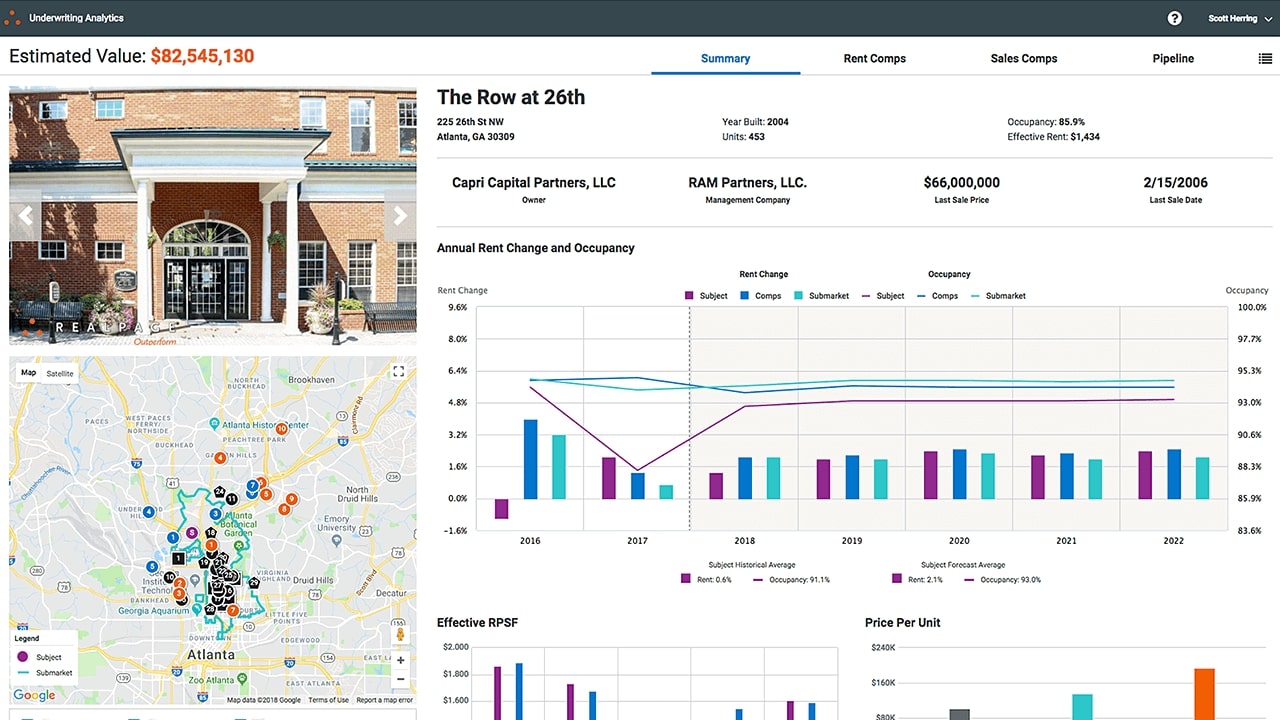This screenshot has height=720, width=1280.
Task: Toggle fullscreen map view icon
Action: [x=399, y=372]
